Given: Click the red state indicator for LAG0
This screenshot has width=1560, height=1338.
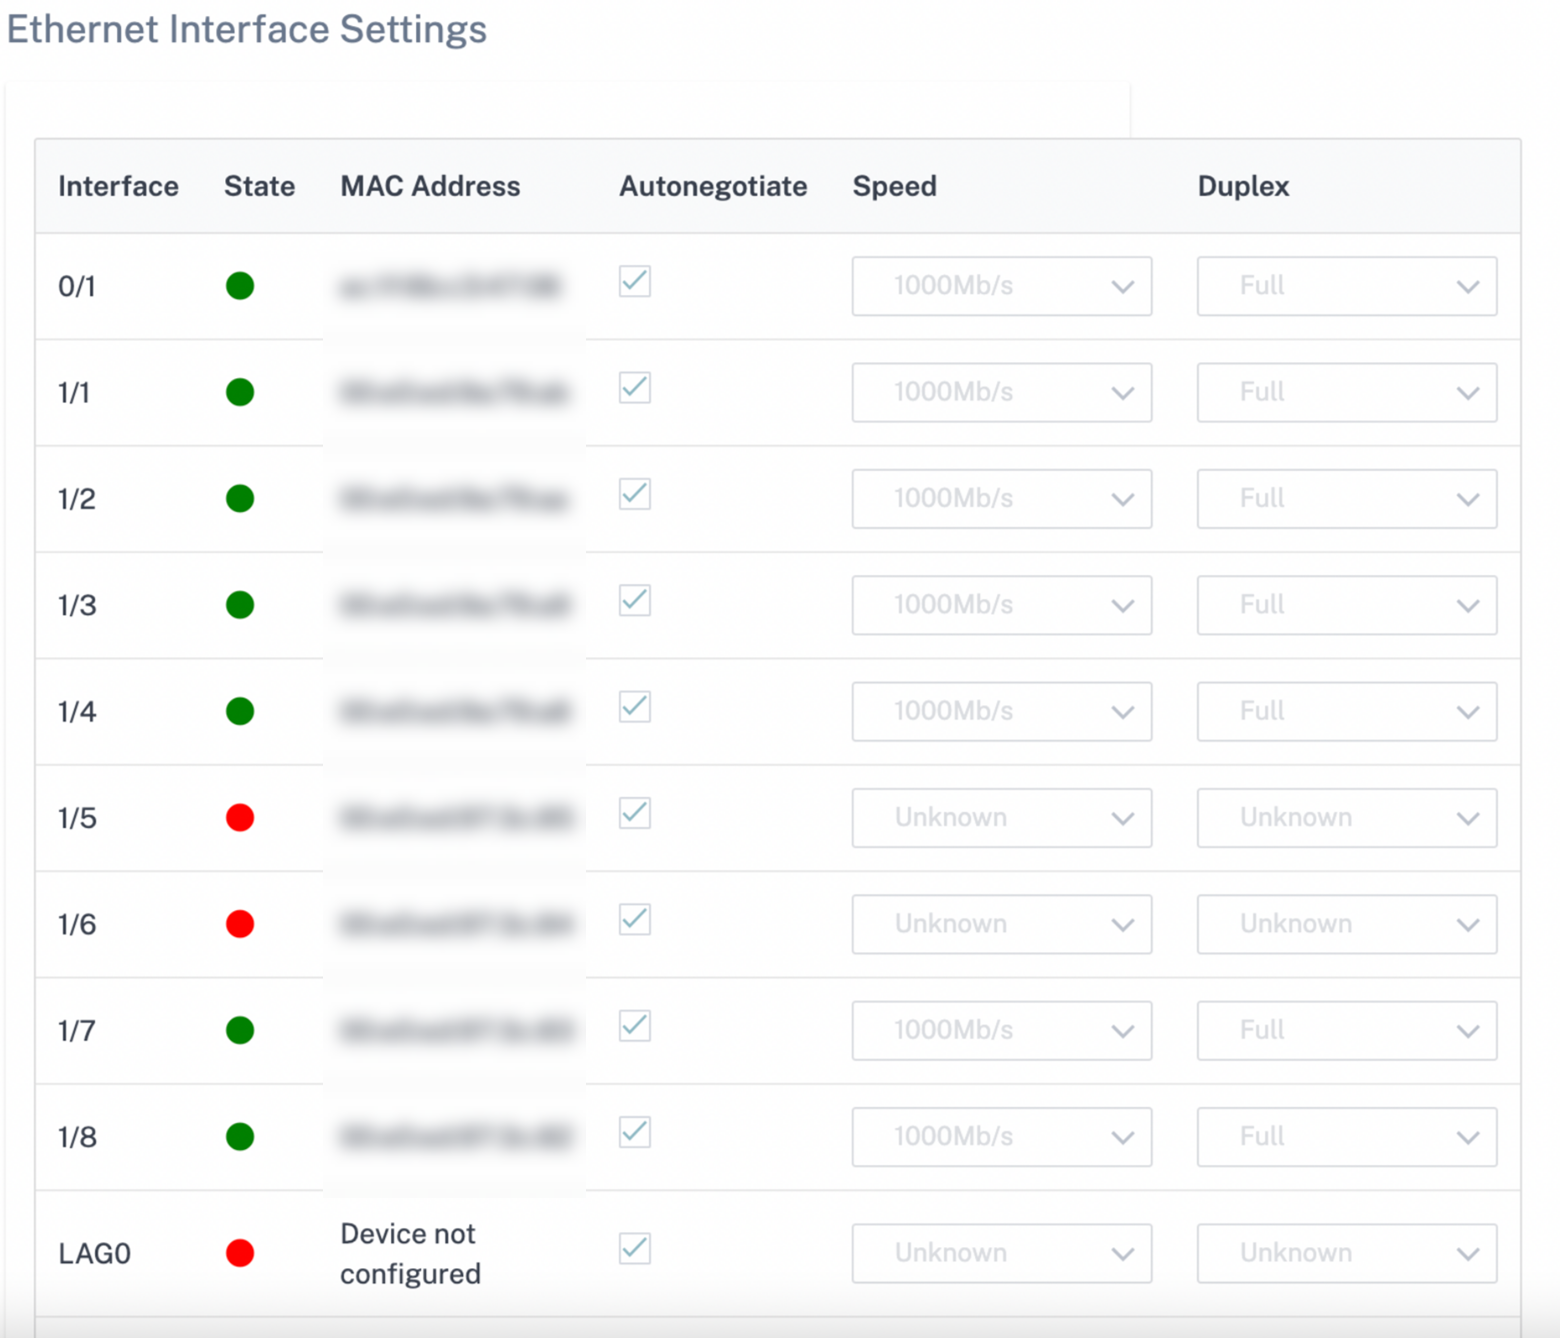Looking at the screenshot, I should point(240,1253).
